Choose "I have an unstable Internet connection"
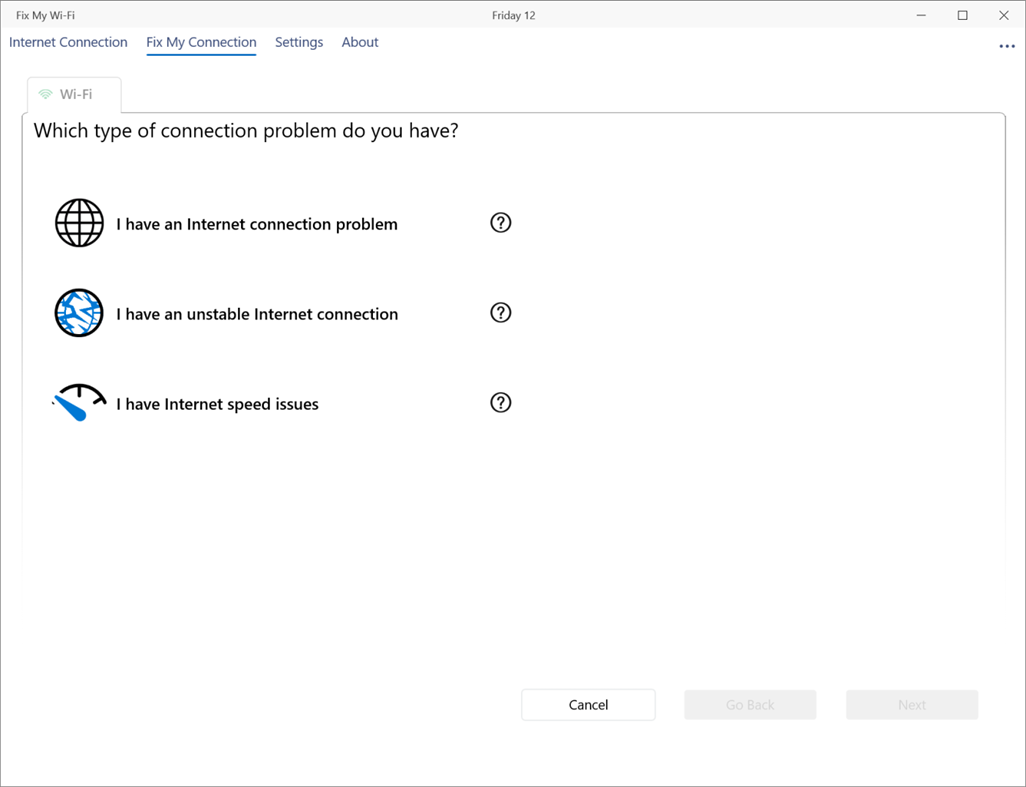 pyautogui.click(x=257, y=314)
